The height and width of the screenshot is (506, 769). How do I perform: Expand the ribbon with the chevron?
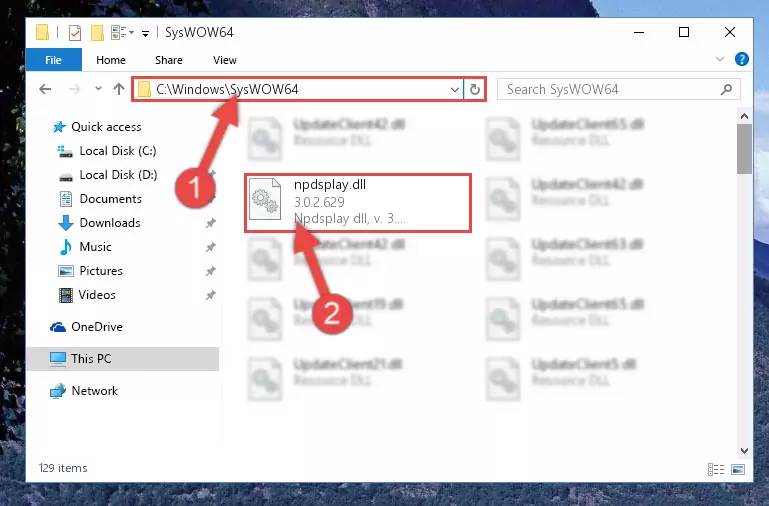coord(719,59)
